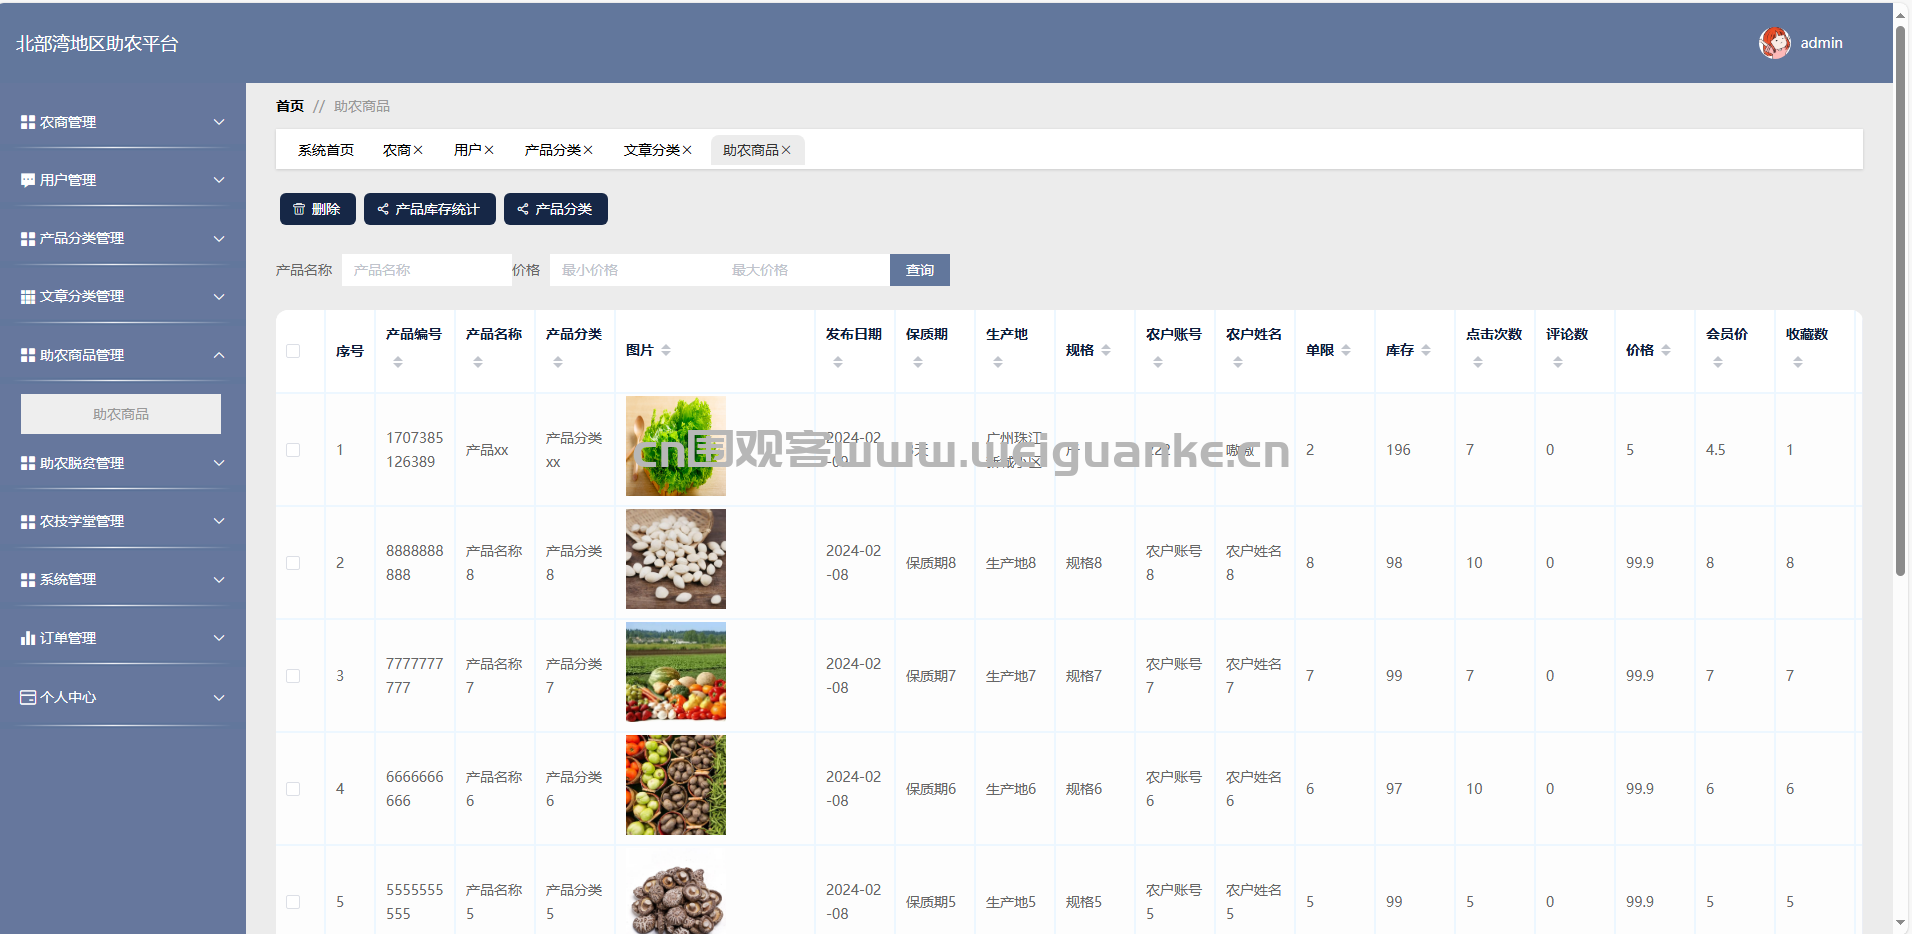Click the 农商管理 grid icon in sidebar
The width and height of the screenshot is (1912, 934).
(x=28, y=122)
